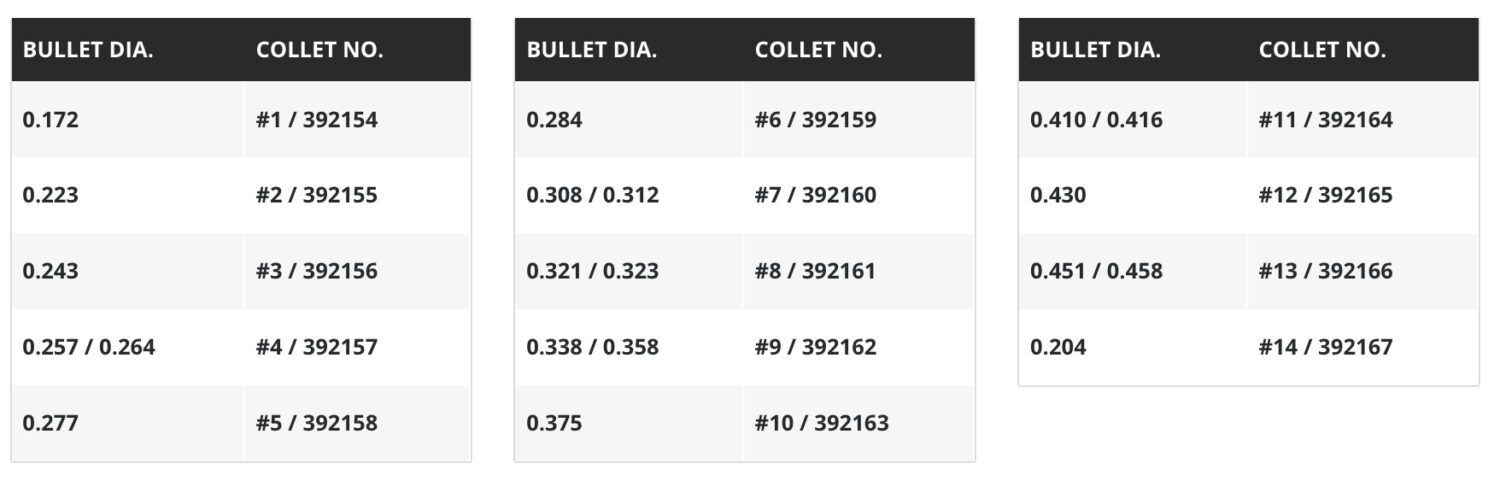The image size is (1500, 487).
Task: Click the 0.204 bullet diameter cell
Action: coord(1133,347)
